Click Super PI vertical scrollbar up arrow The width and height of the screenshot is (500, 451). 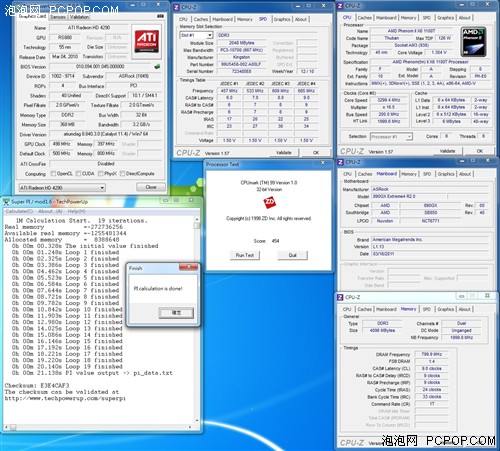(x=197, y=219)
